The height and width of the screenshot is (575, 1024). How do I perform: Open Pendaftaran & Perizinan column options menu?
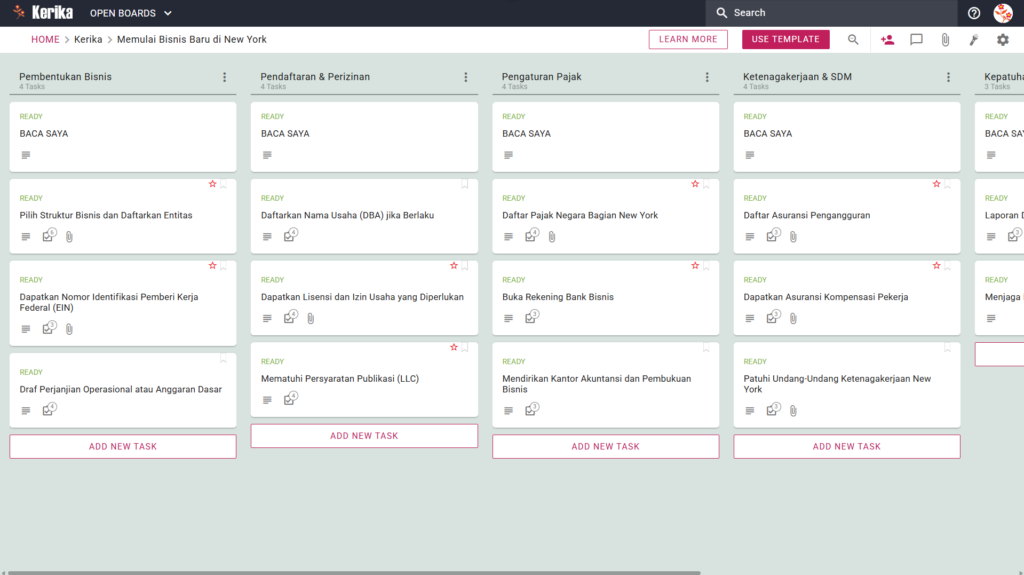tap(466, 77)
